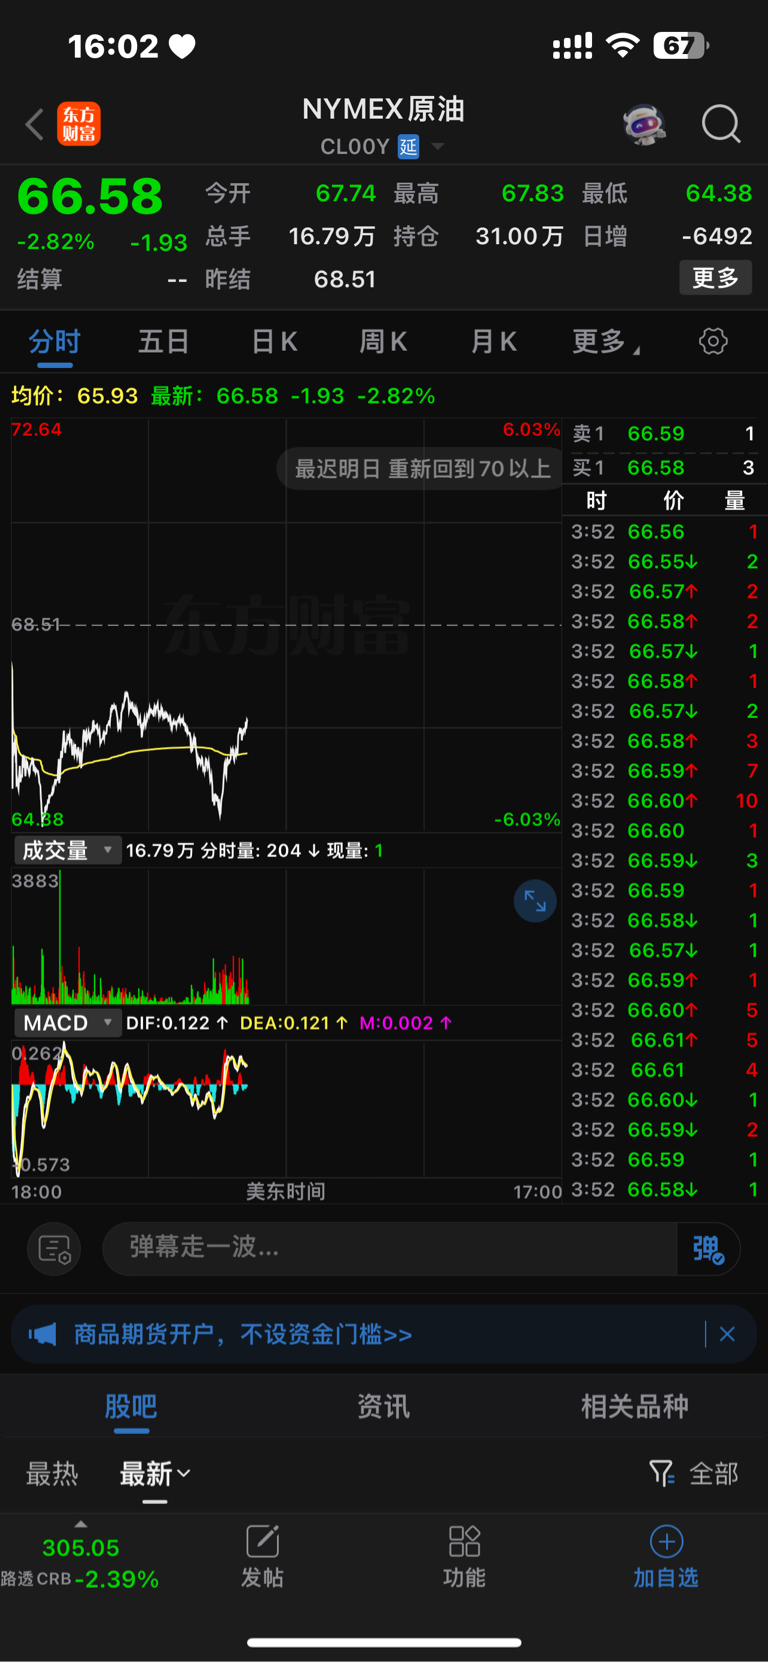Image resolution: width=768 pixels, height=1662 pixels.
Task: Open the 资讯 news tab
Action: [384, 1407]
